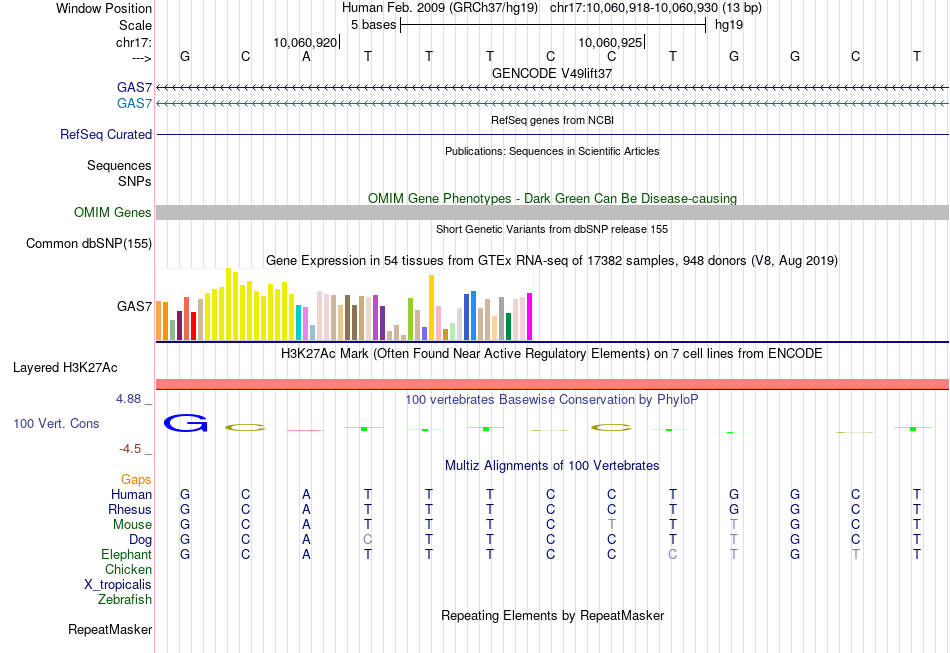
Task: Click the Repeating Elements by RepeatMasker title
Action: (552, 616)
